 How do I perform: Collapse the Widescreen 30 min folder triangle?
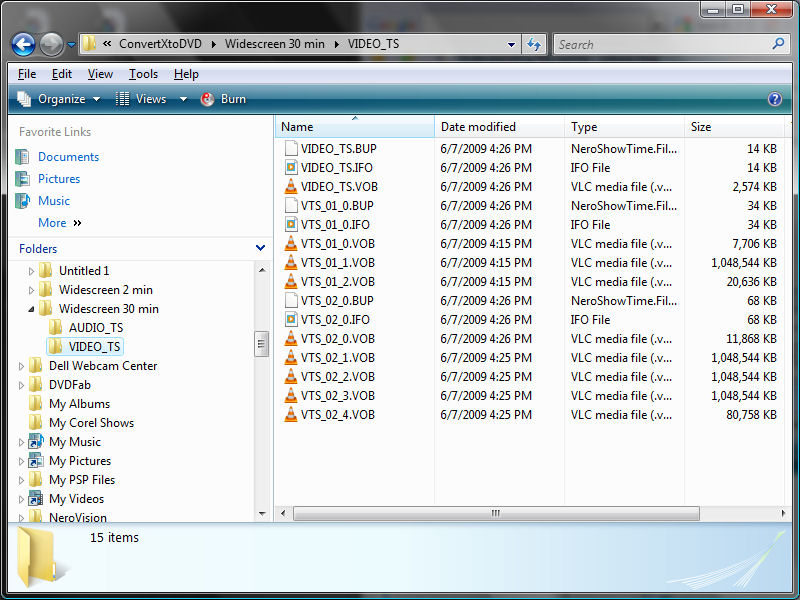[x=31, y=309]
